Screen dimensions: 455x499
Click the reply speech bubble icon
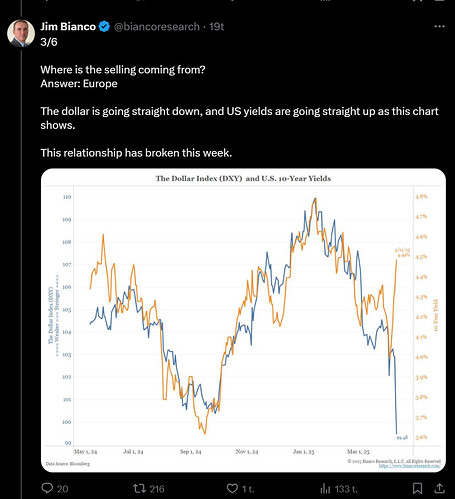coord(47,488)
